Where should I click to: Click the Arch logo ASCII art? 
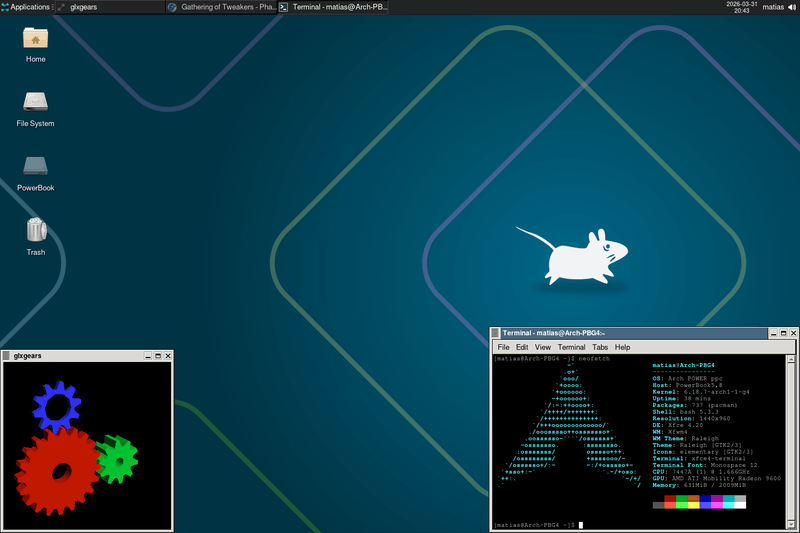coord(569,425)
